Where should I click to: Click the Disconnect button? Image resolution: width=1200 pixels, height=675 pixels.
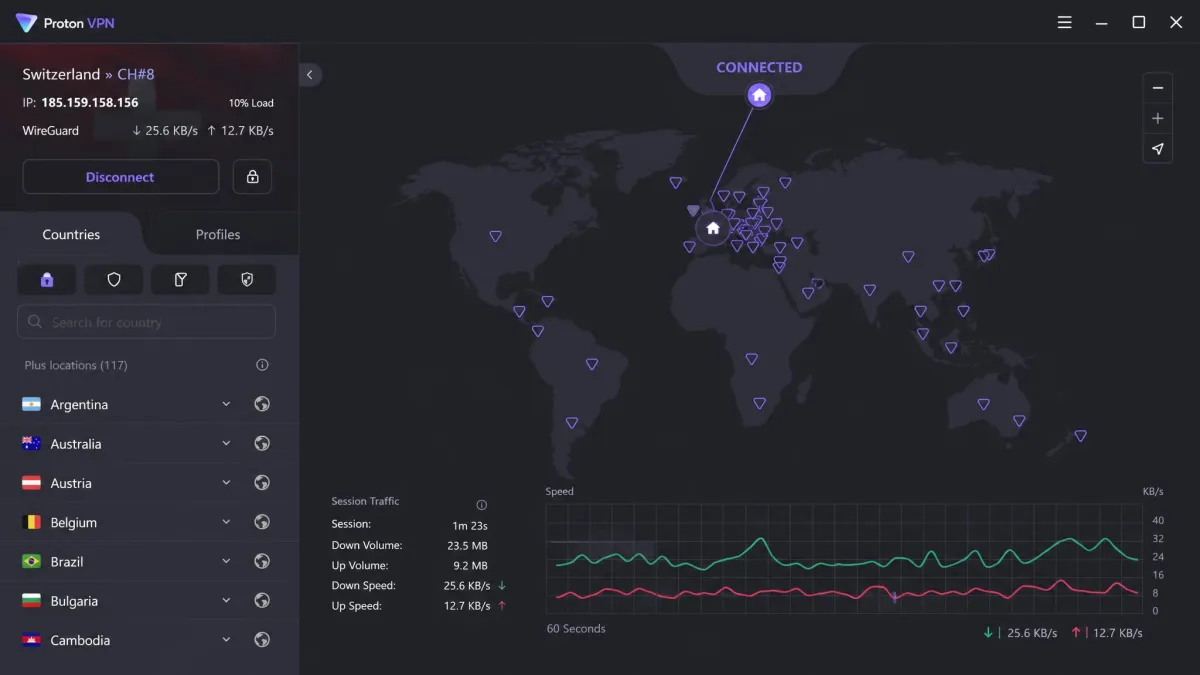[120, 177]
